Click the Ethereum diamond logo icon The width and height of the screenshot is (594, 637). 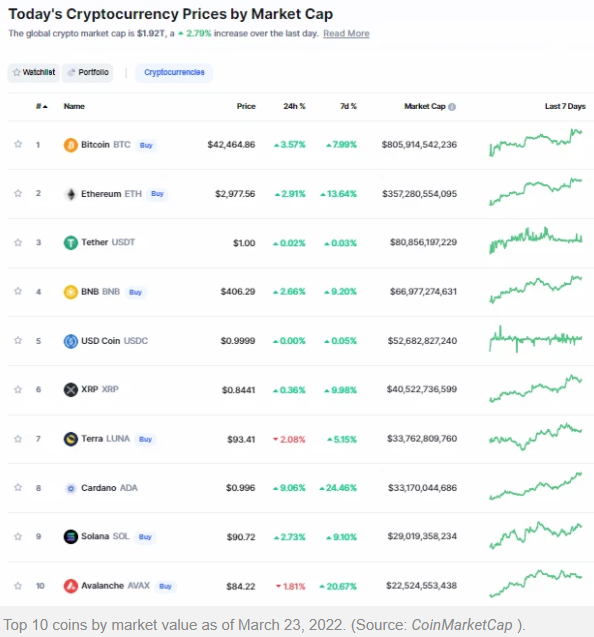click(71, 194)
